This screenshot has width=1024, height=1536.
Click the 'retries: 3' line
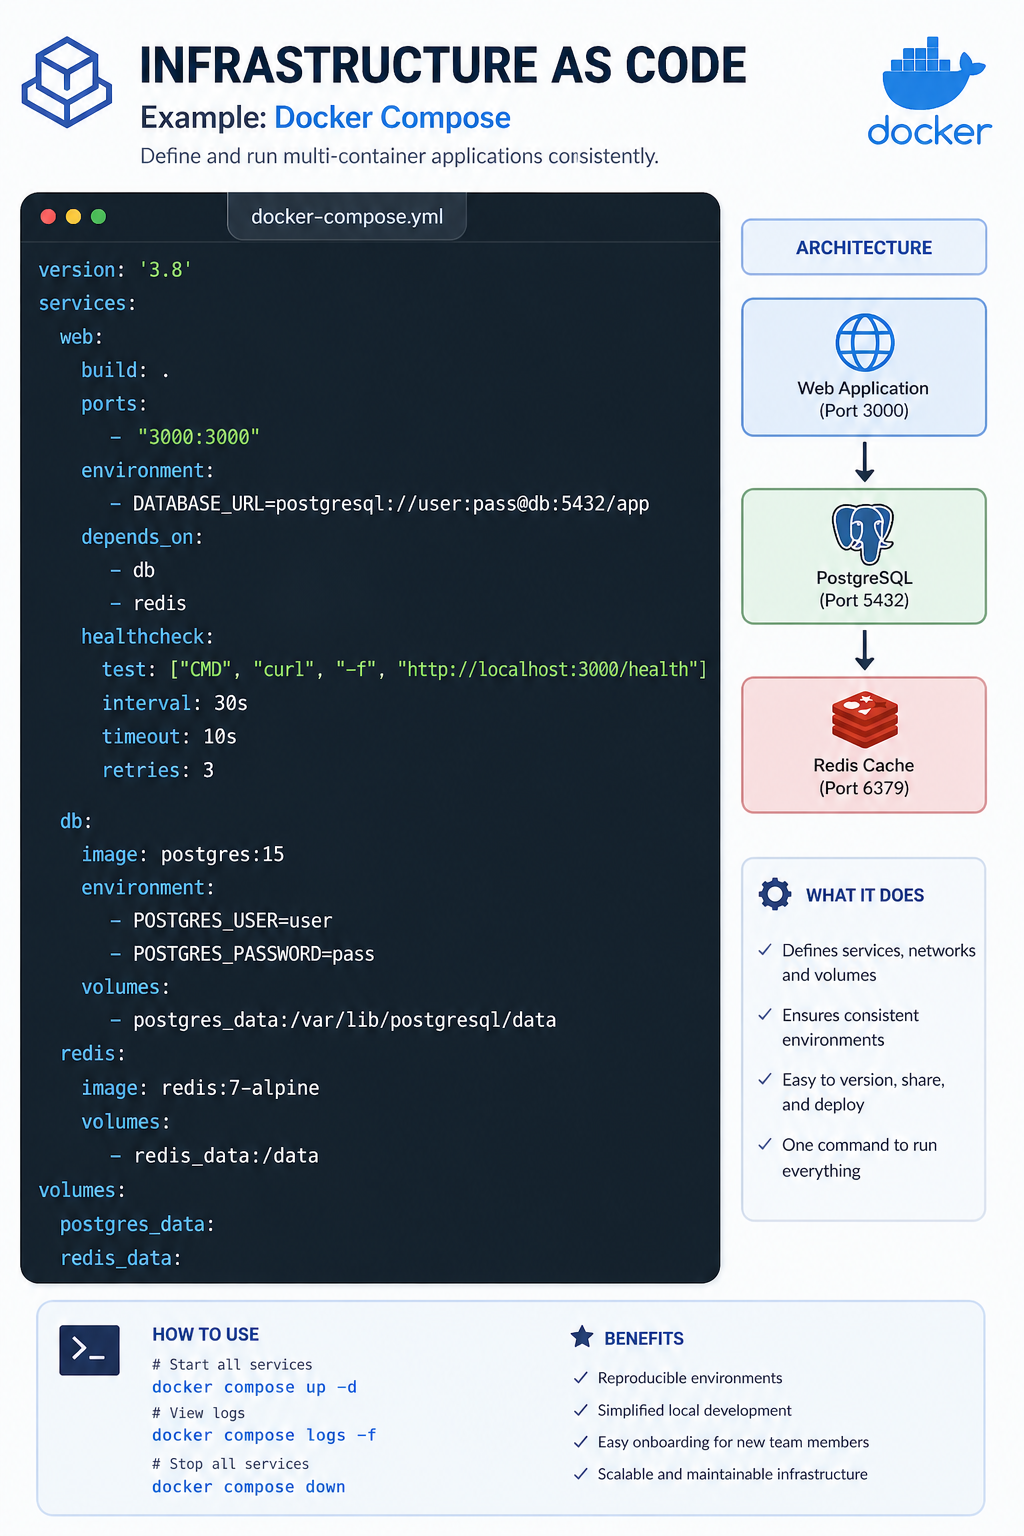click(x=158, y=770)
